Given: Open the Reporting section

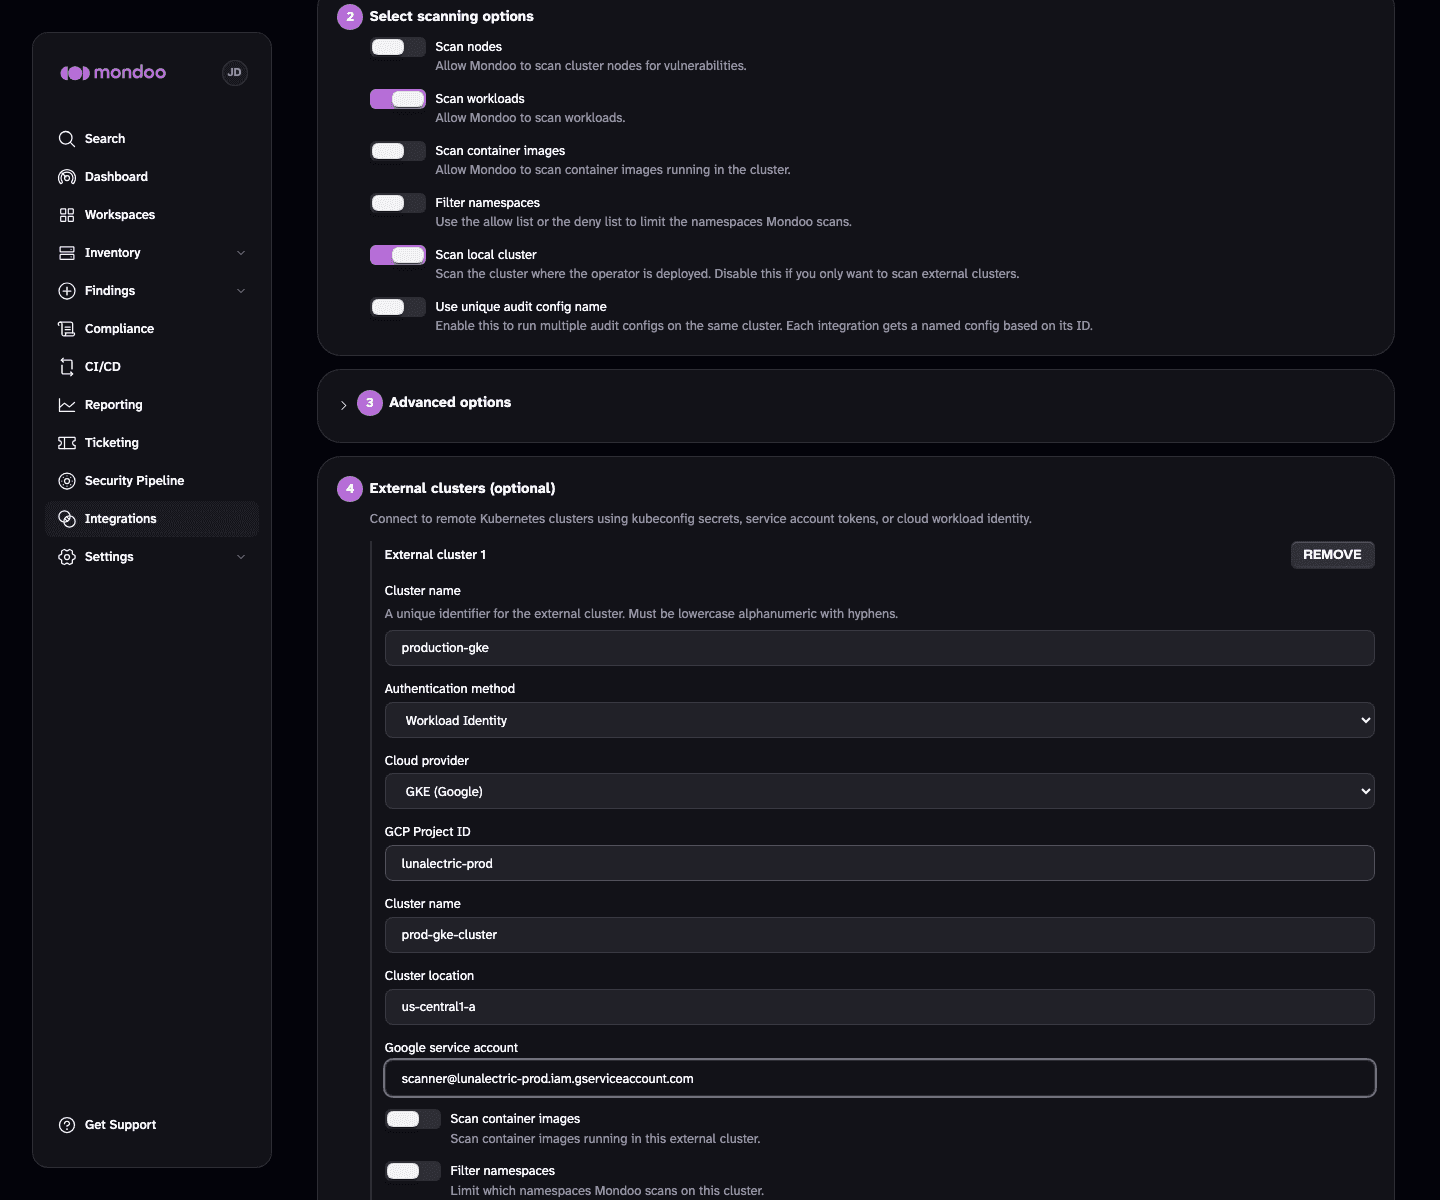Looking at the screenshot, I should (152, 405).
